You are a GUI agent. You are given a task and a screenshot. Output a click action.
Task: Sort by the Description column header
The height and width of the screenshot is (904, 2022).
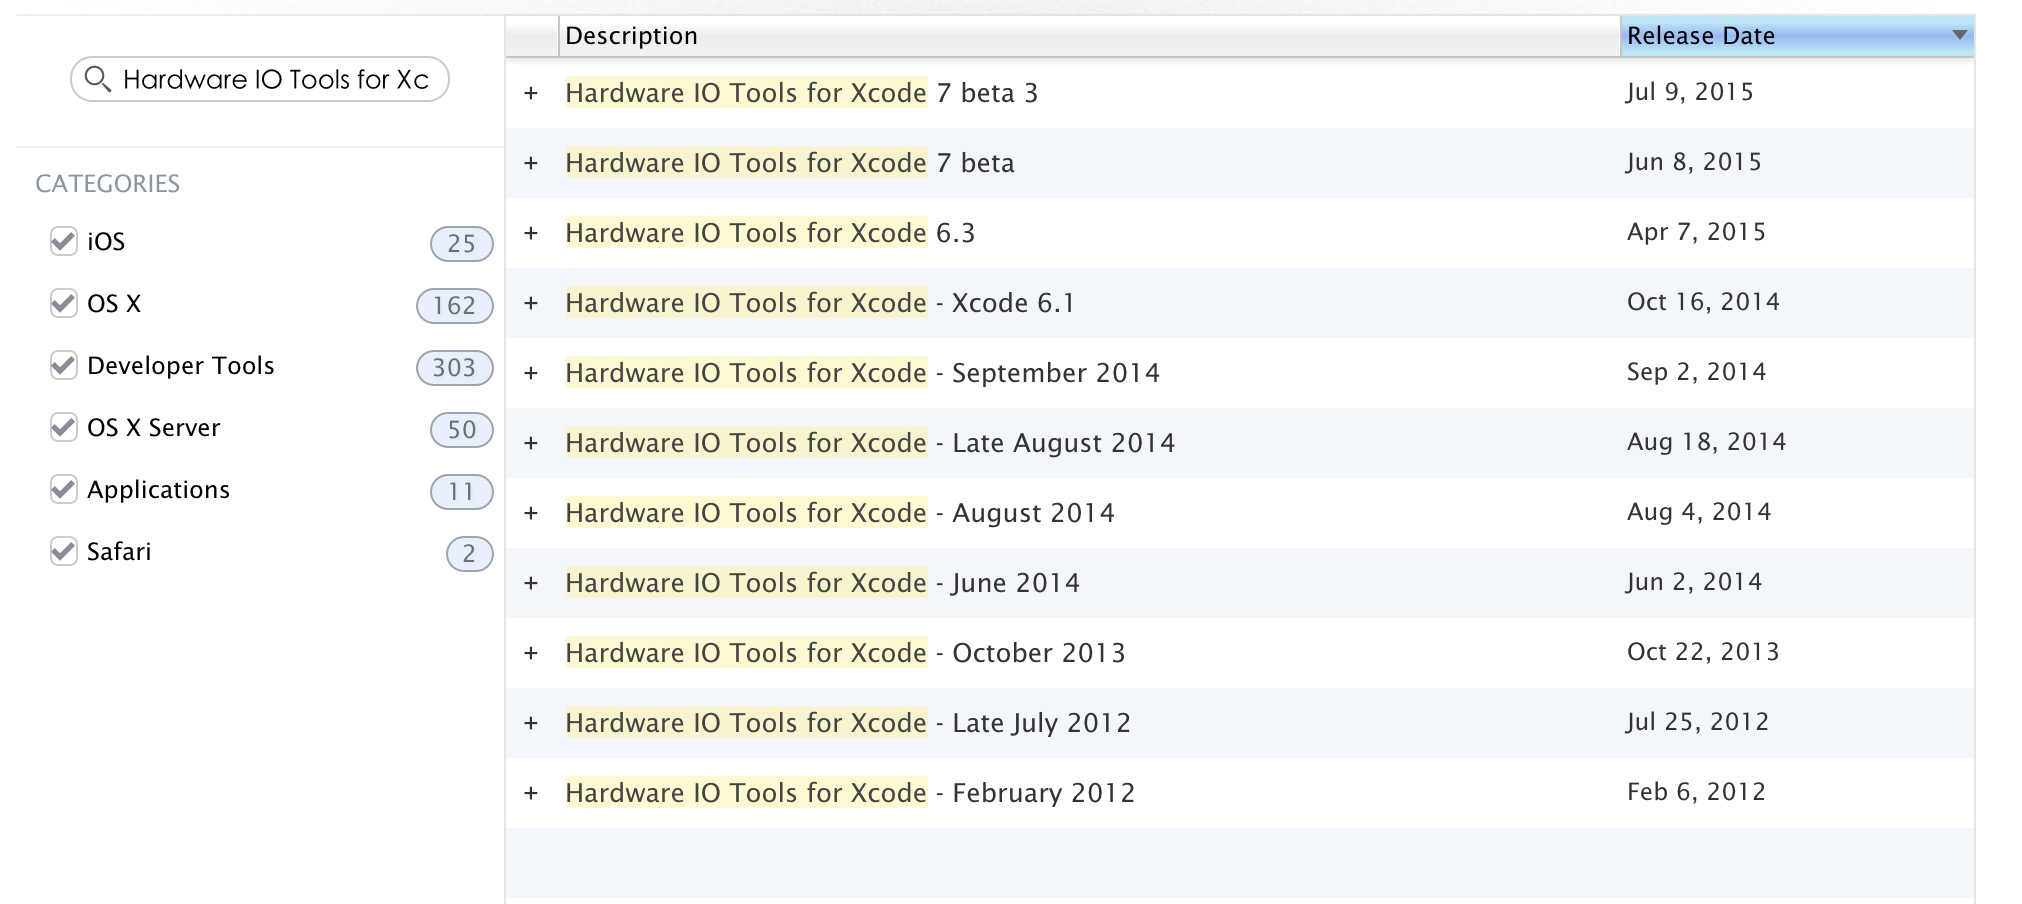pyautogui.click(x=1089, y=36)
